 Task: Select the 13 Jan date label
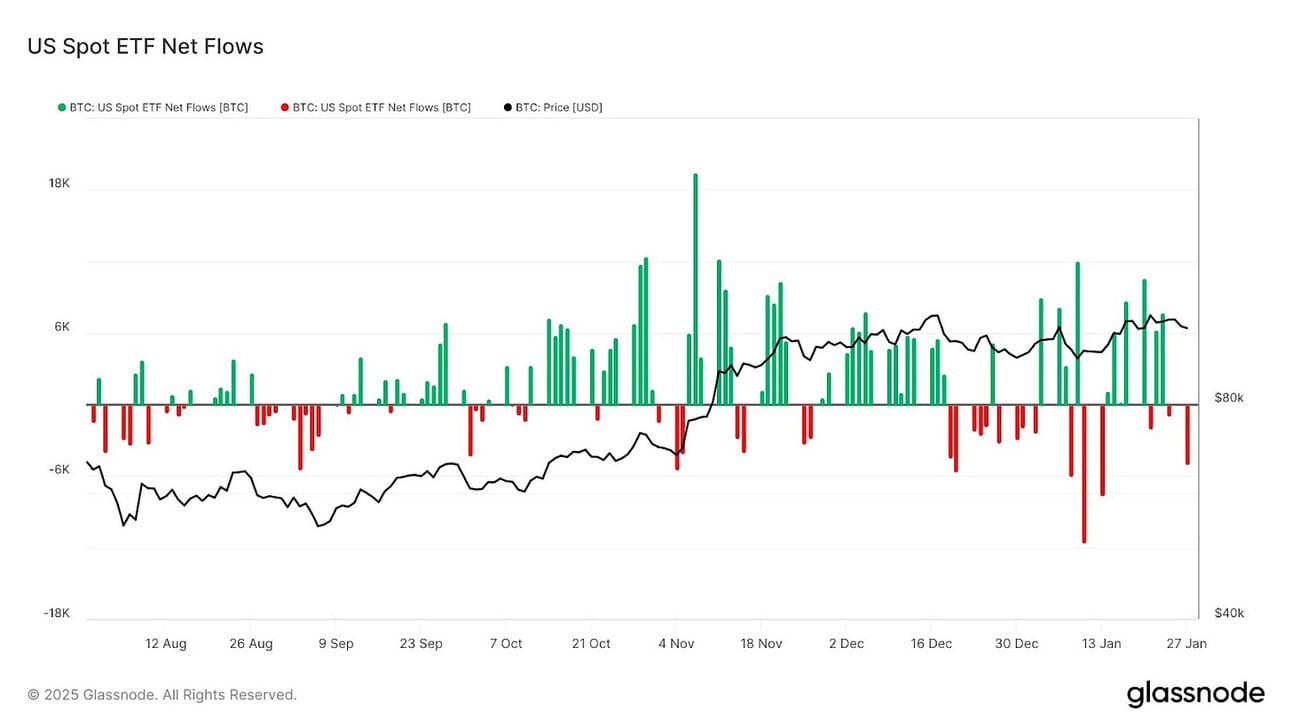tap(1101, 644)
